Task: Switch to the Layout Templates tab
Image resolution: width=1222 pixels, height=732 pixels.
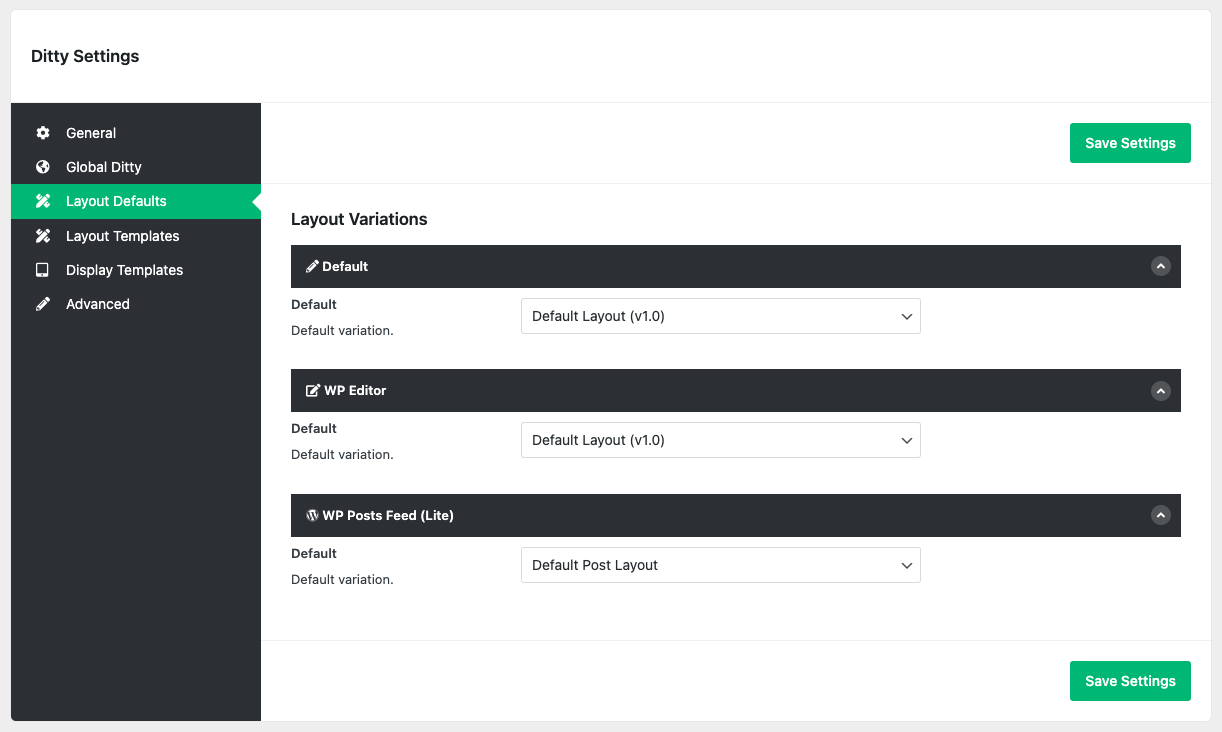Action: click(x=122, y=236)
